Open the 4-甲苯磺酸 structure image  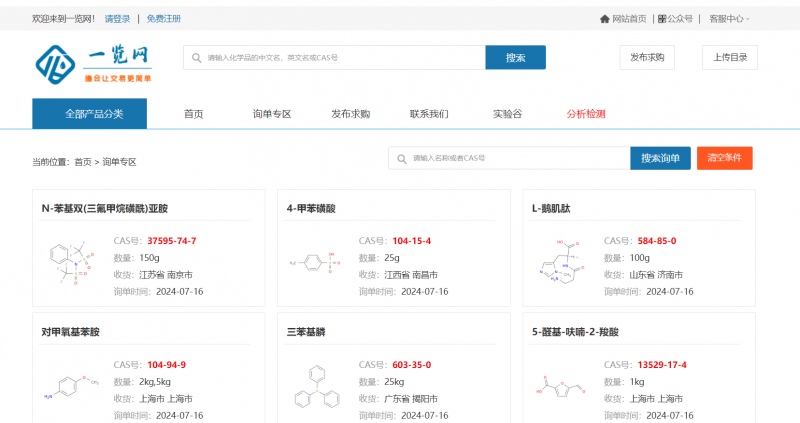pyautogui.click(x=315, y=263)
